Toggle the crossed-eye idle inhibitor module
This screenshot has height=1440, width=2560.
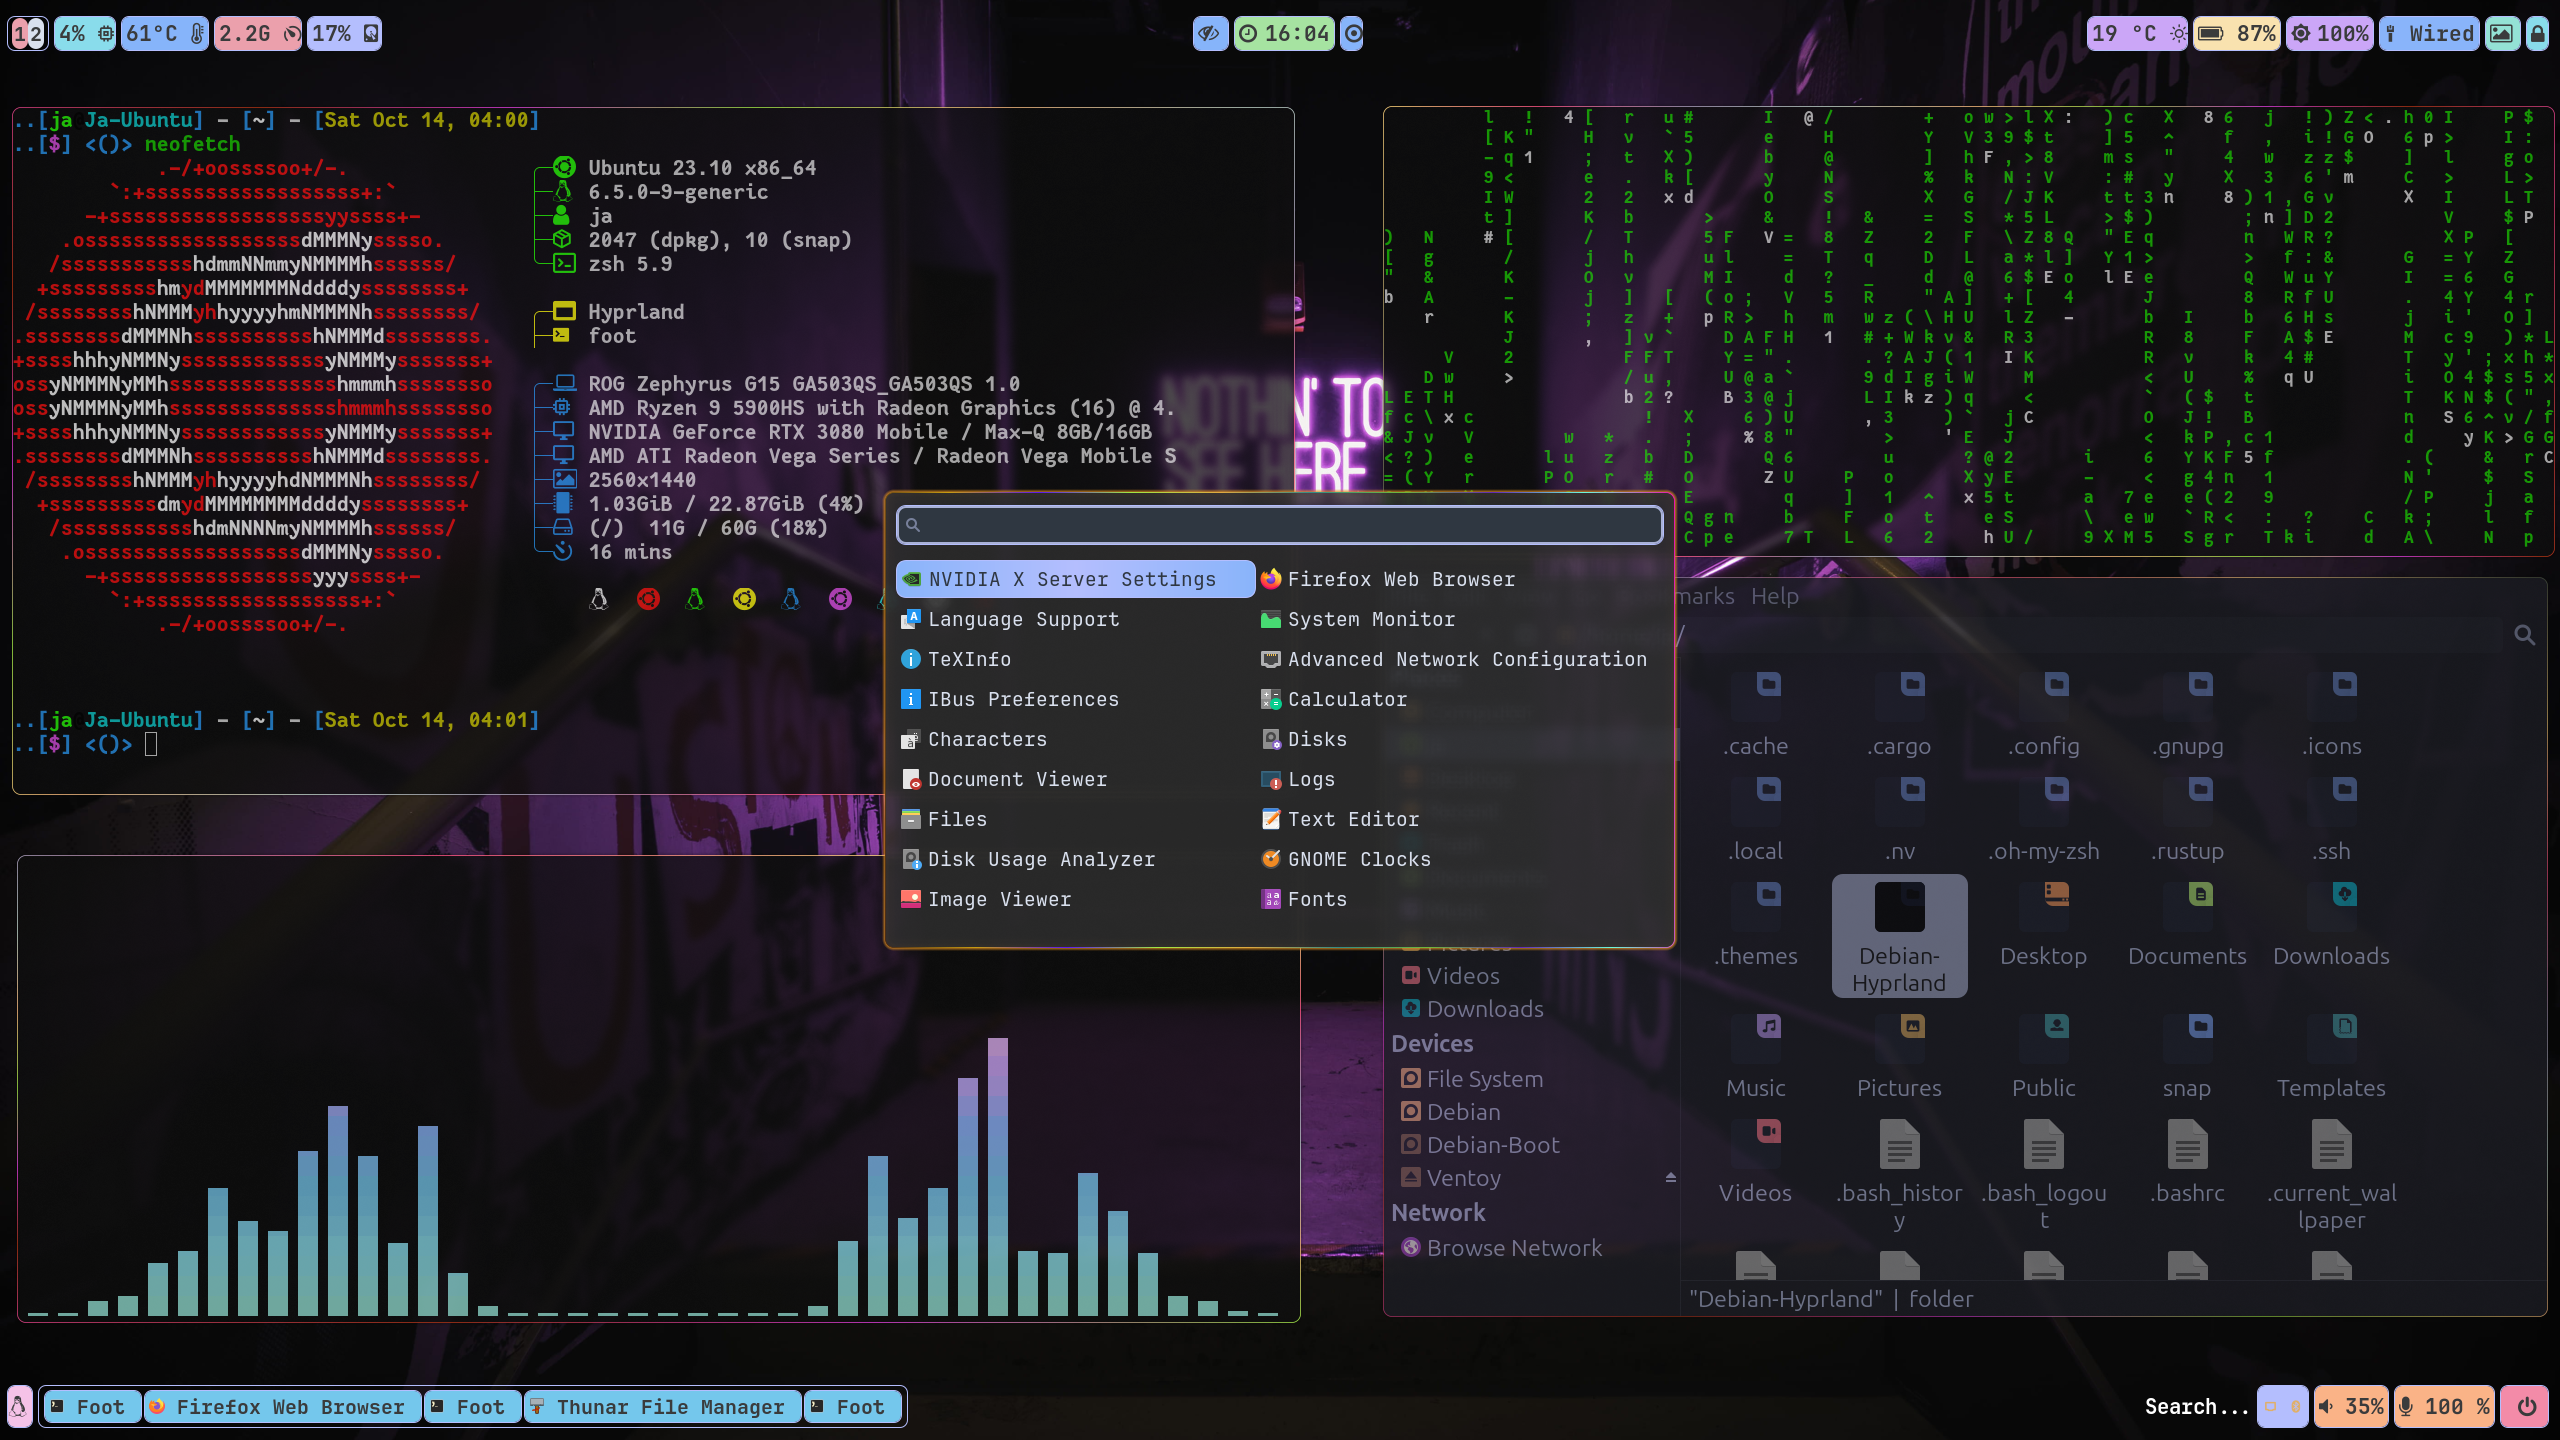point(1209,34)
